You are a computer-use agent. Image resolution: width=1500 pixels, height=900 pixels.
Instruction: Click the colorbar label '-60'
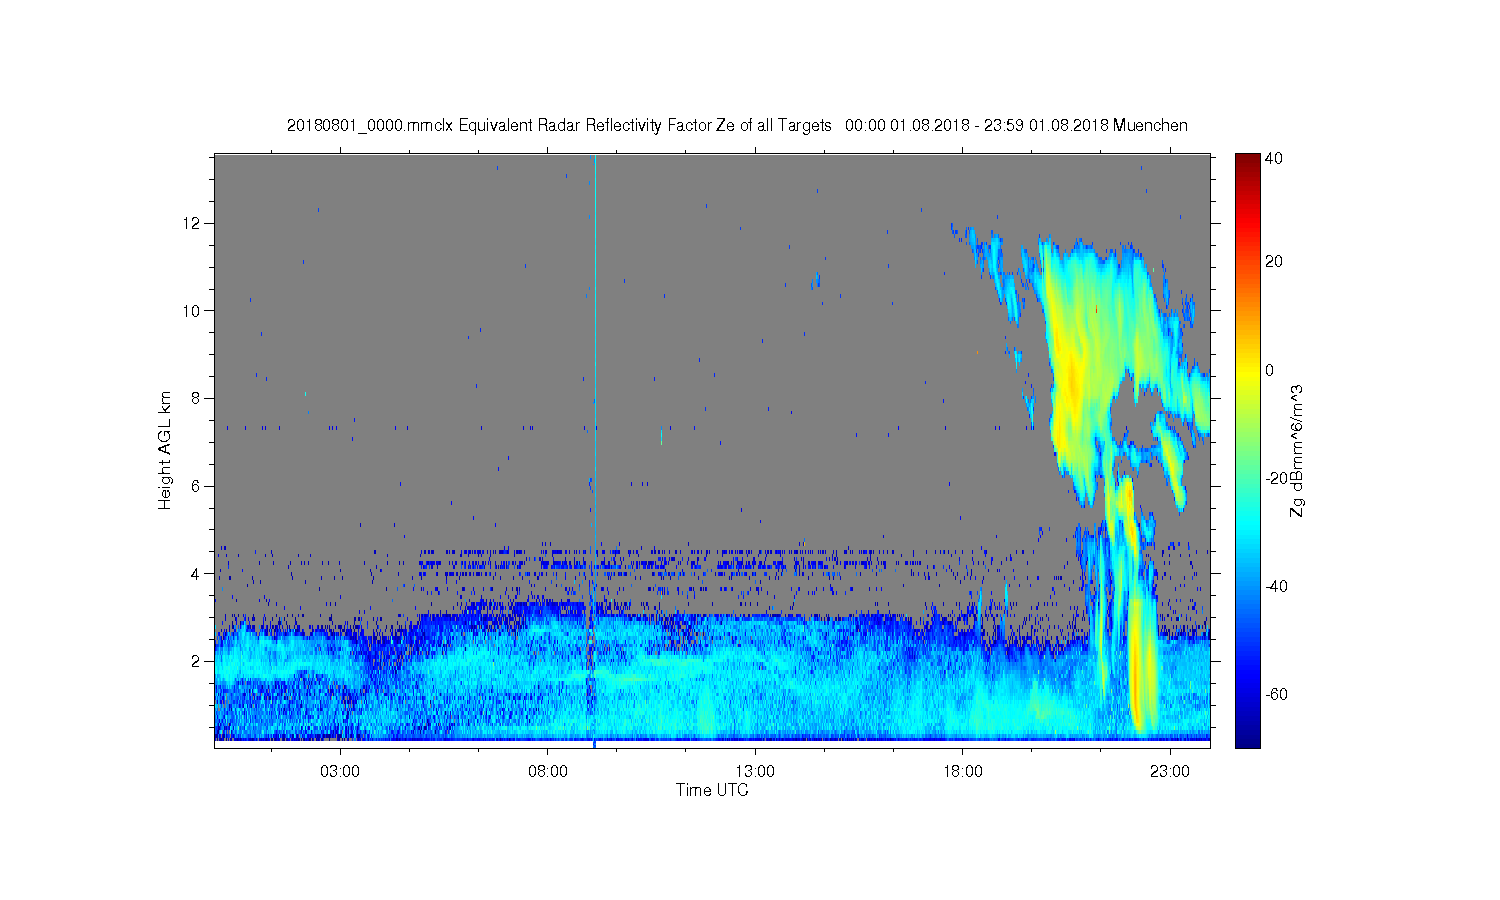[x=1276, y=694]
